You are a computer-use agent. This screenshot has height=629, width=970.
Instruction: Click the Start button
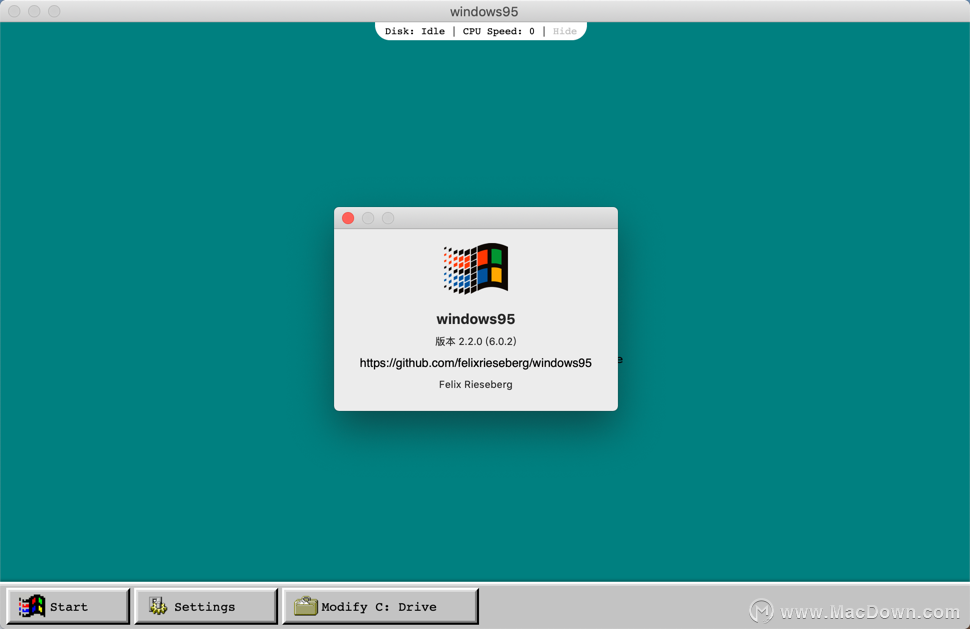[68, 606]
